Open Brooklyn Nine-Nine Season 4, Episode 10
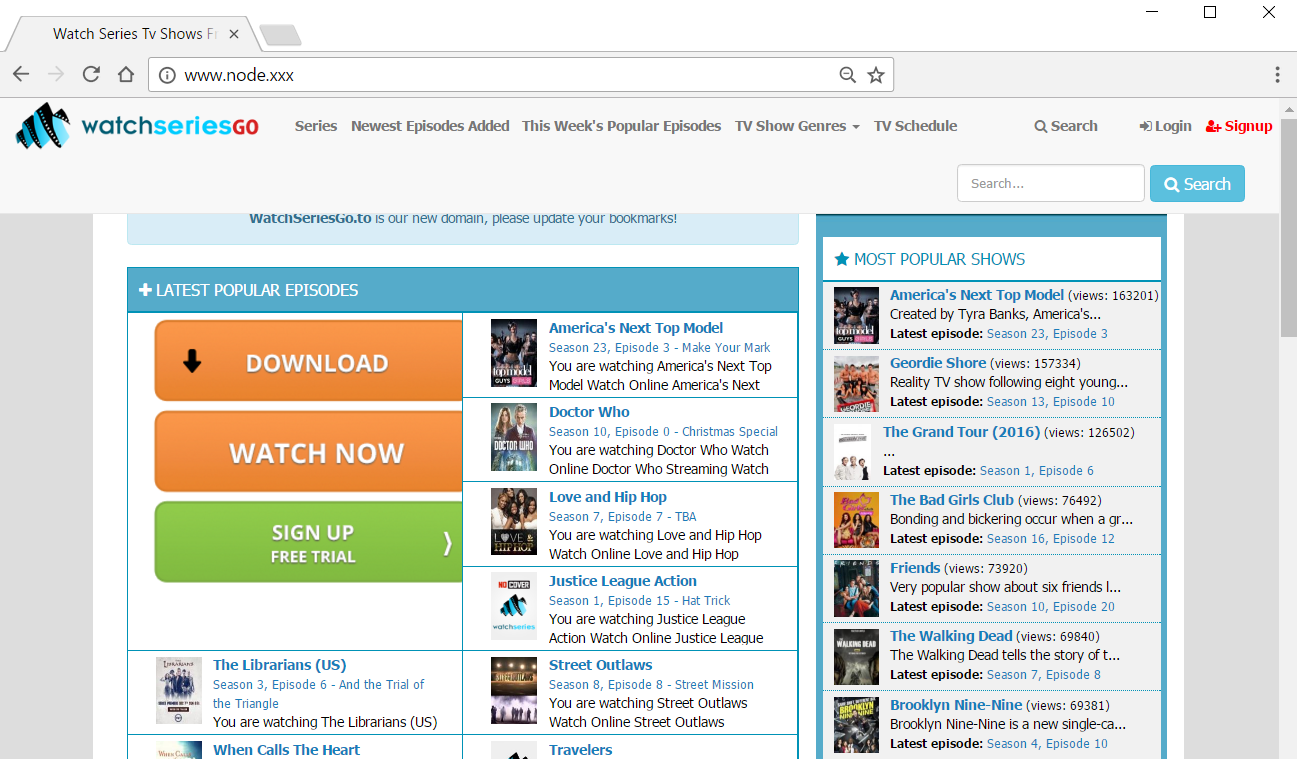 pos(1047,743)
